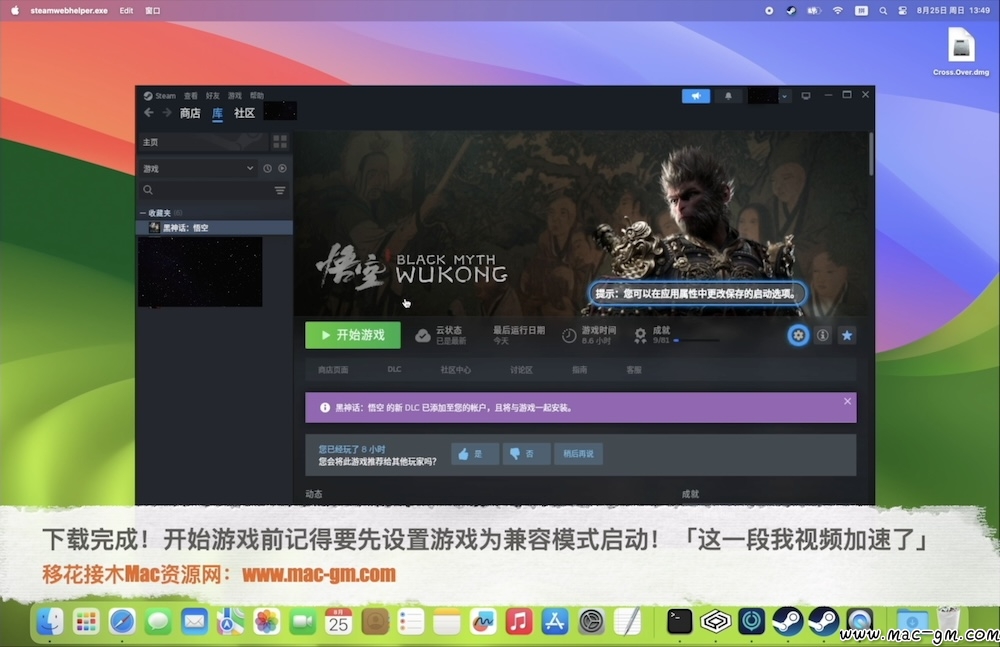Open Launchpad from the Dock
Screen dimensions: 1000x647
click(x=85, y=621)
